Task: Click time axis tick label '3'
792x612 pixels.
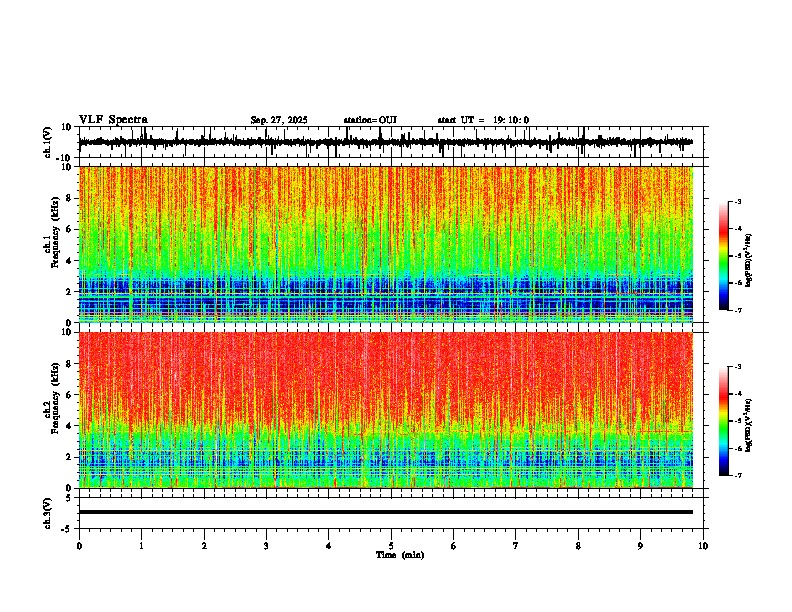Action: click(266, 546)
